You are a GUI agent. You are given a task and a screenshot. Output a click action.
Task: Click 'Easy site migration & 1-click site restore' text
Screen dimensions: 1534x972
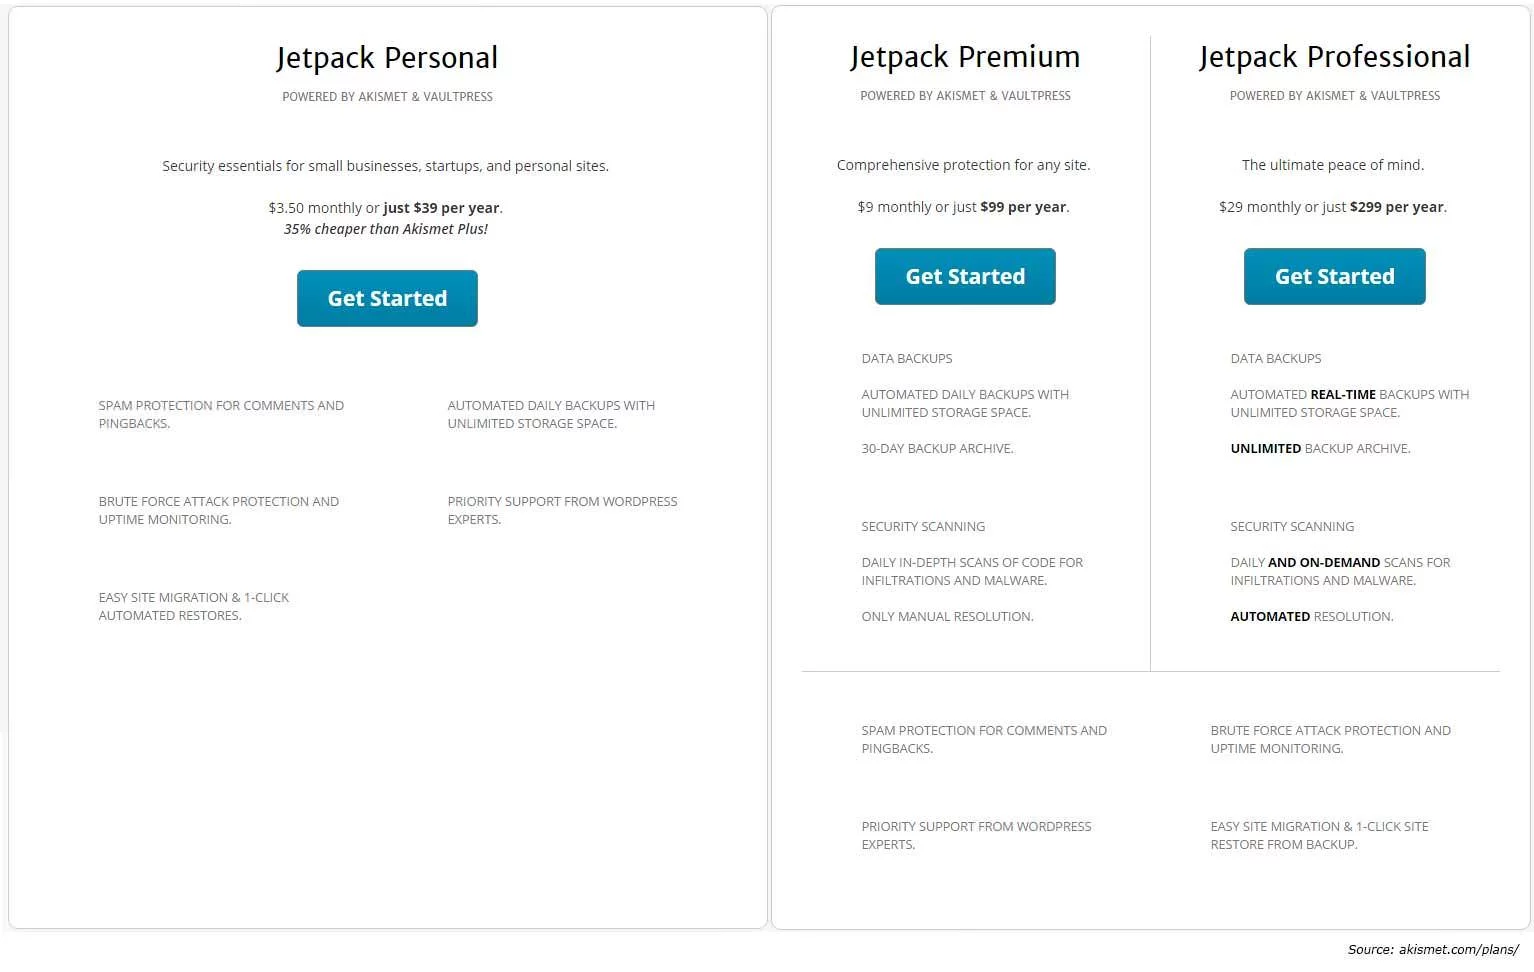tap(1319, 836)
